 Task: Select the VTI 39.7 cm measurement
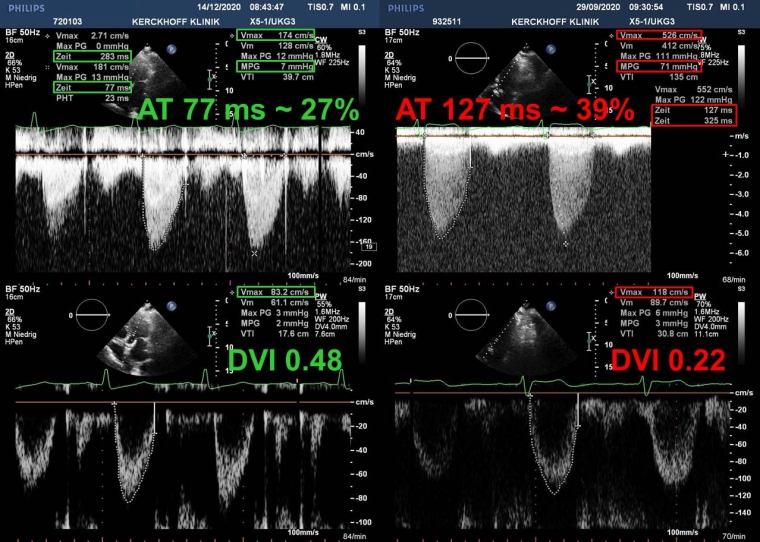[277, 77]
